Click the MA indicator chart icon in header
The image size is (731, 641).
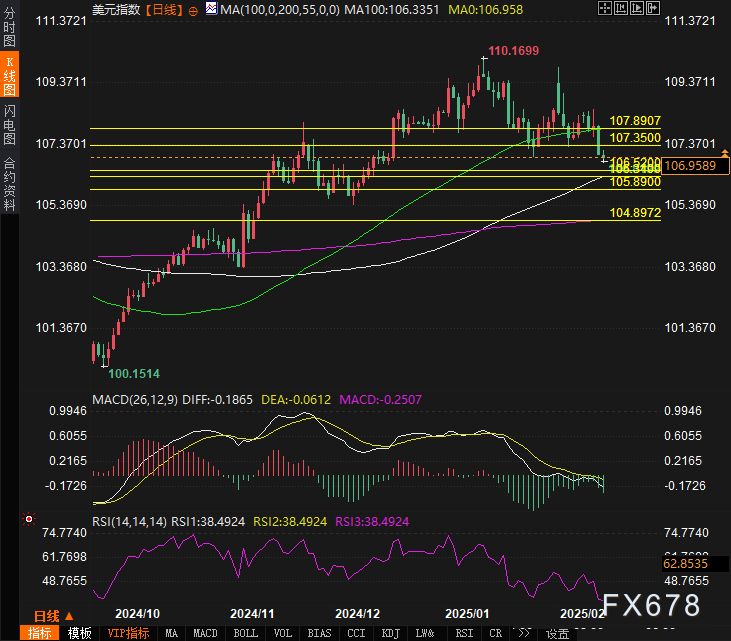[x=210, y=9]
